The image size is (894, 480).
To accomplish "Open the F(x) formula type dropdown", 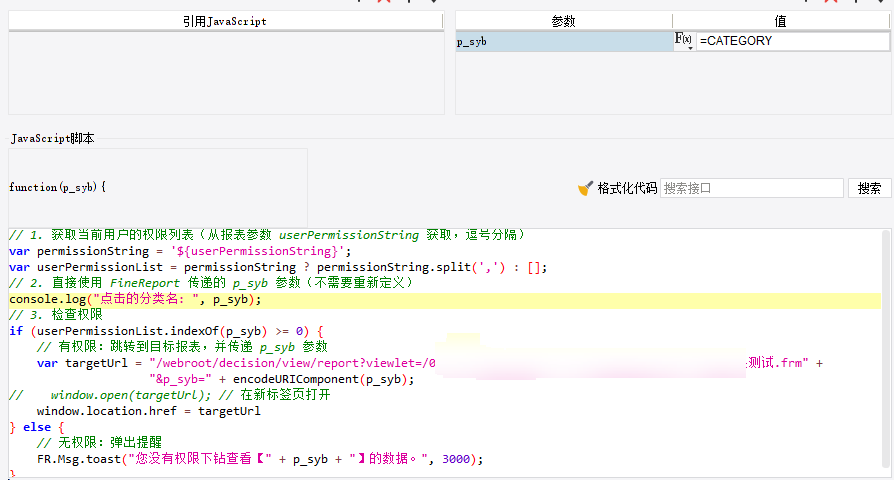I will pyautogui.click(x=684, y=40).
